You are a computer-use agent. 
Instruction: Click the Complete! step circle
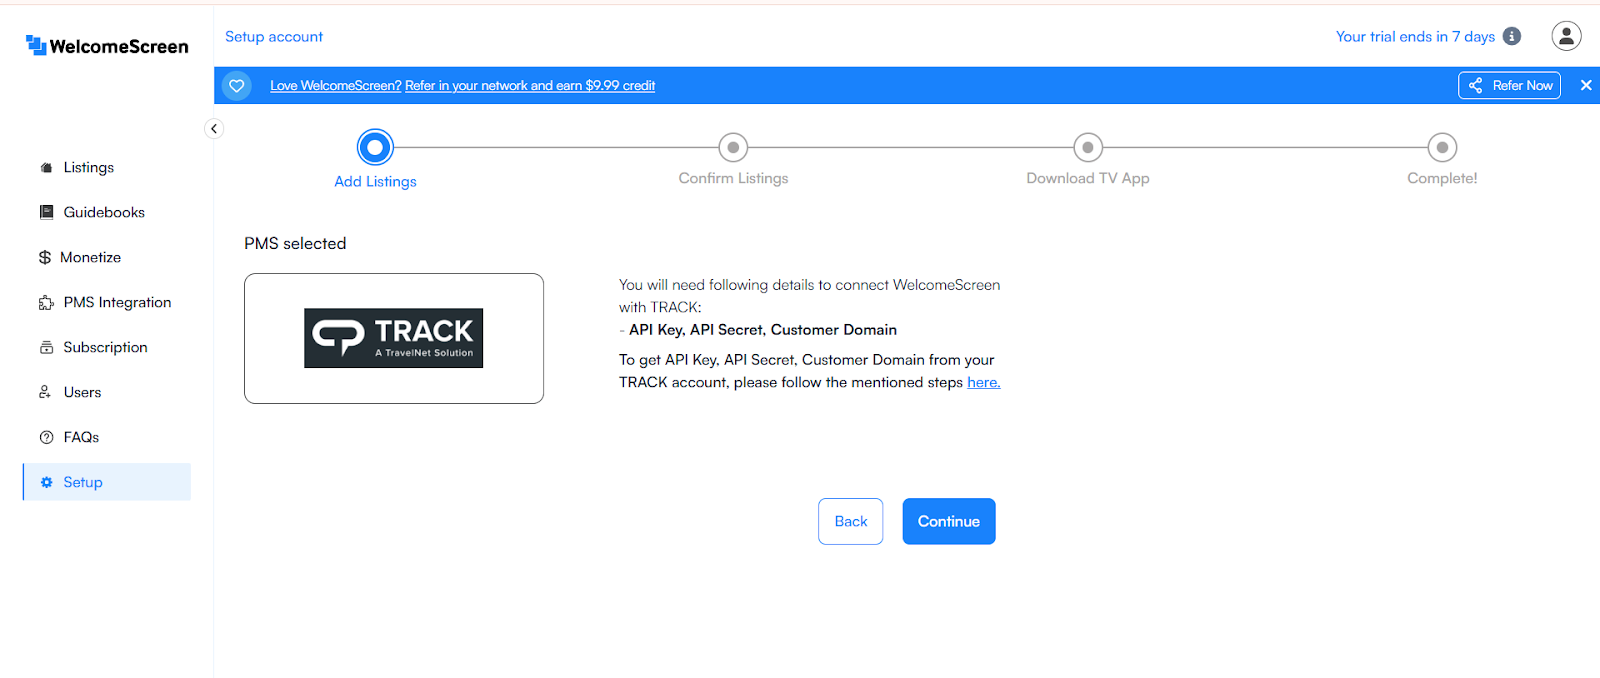(x=1442, y=147)
